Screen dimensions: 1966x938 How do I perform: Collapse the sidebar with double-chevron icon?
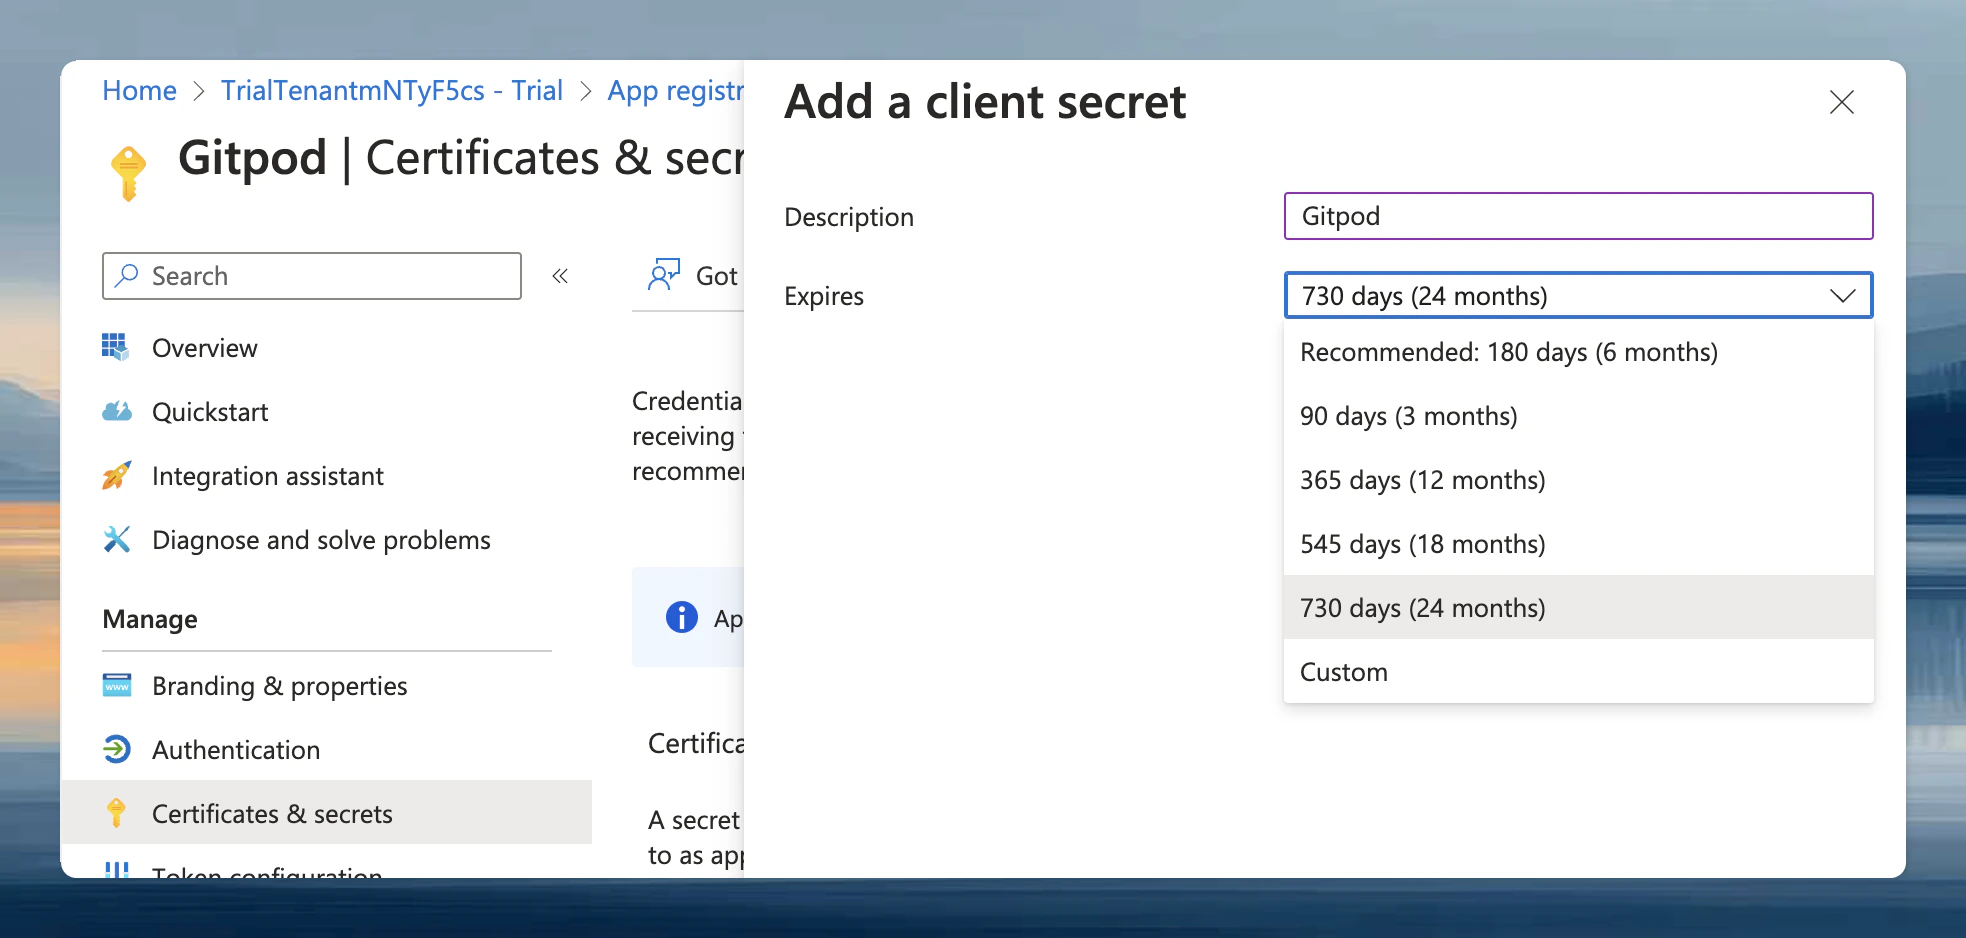tap(560, 276)
